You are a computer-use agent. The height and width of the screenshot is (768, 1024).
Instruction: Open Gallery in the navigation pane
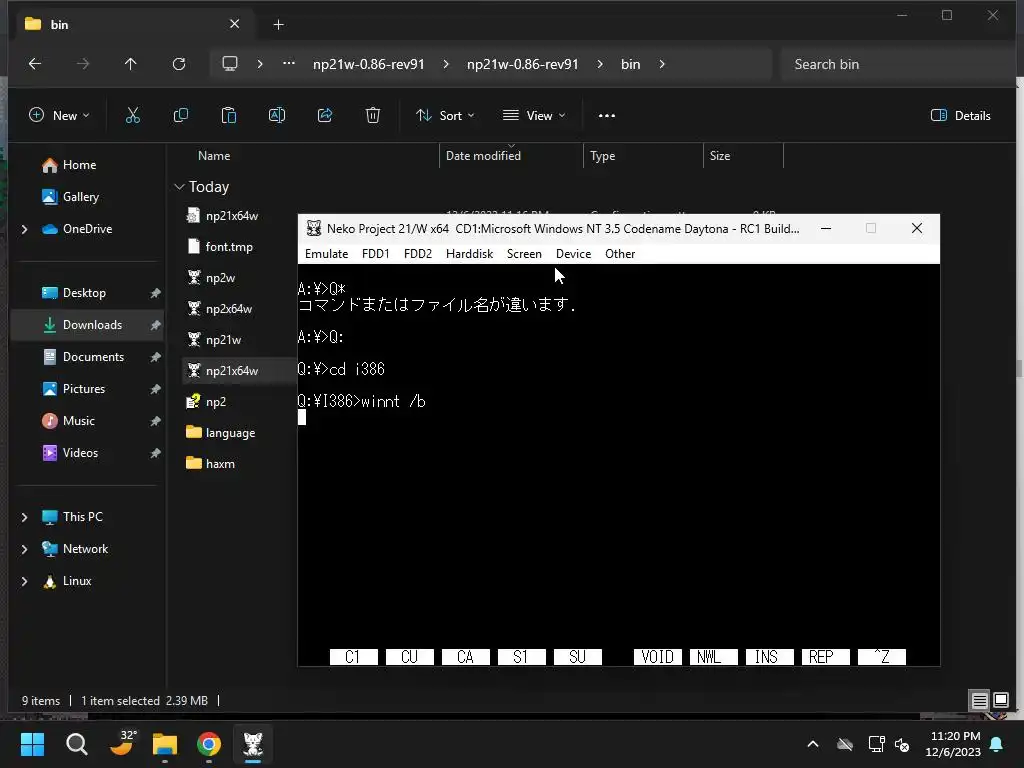click(x=81, y=197)
